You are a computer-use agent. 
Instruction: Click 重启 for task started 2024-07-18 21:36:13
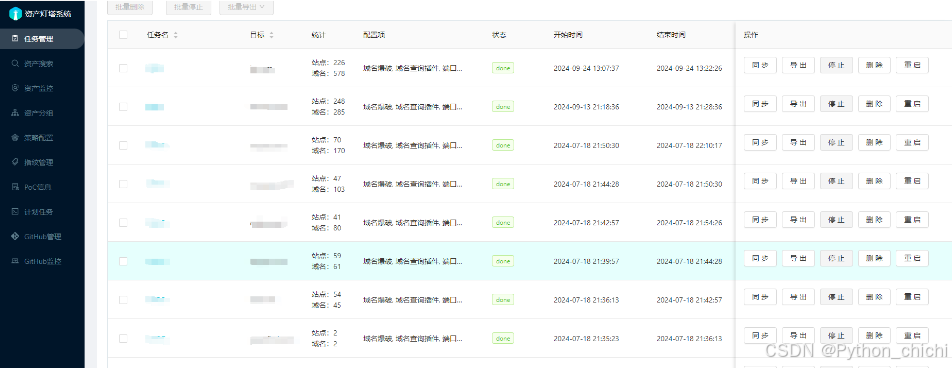912,297
